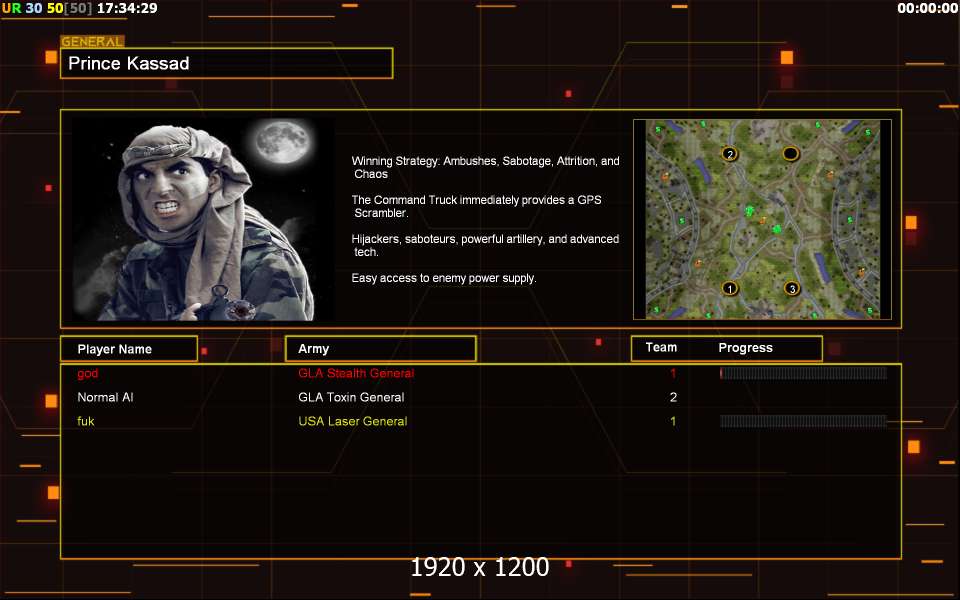Click the GENERAL label tab
The image size is (960, 600).
[92, 42]
